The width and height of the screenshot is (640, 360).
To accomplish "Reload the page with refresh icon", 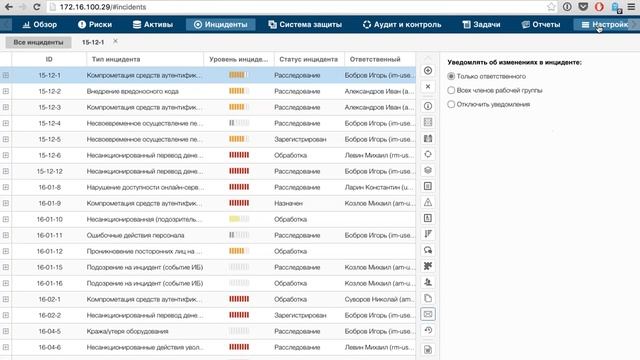I will pos(36,7).
